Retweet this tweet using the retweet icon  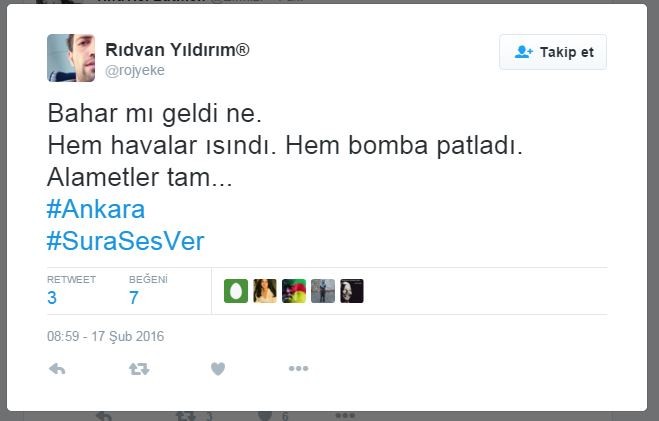[139, 369]
